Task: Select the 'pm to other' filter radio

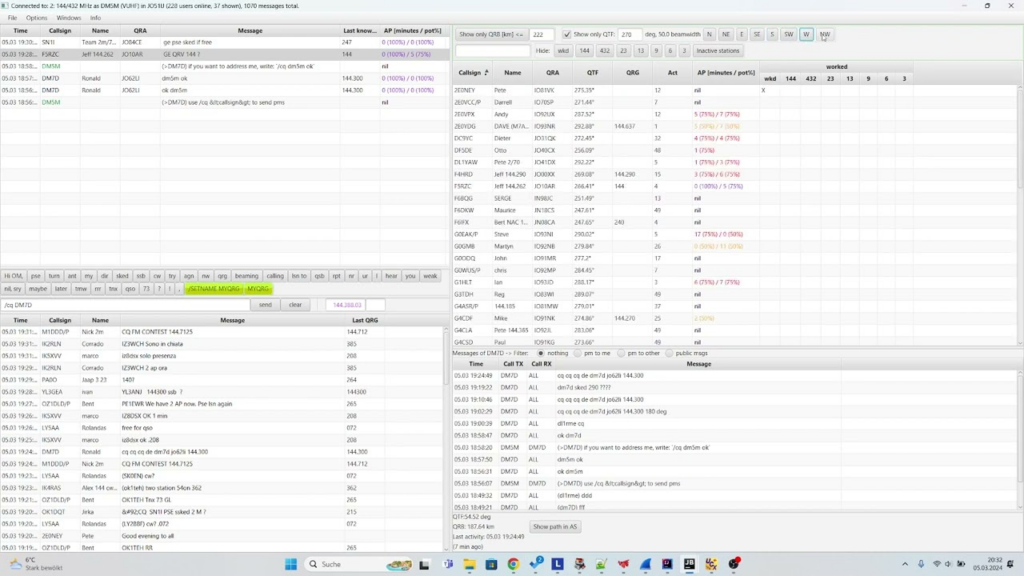Action: point(621,353)
